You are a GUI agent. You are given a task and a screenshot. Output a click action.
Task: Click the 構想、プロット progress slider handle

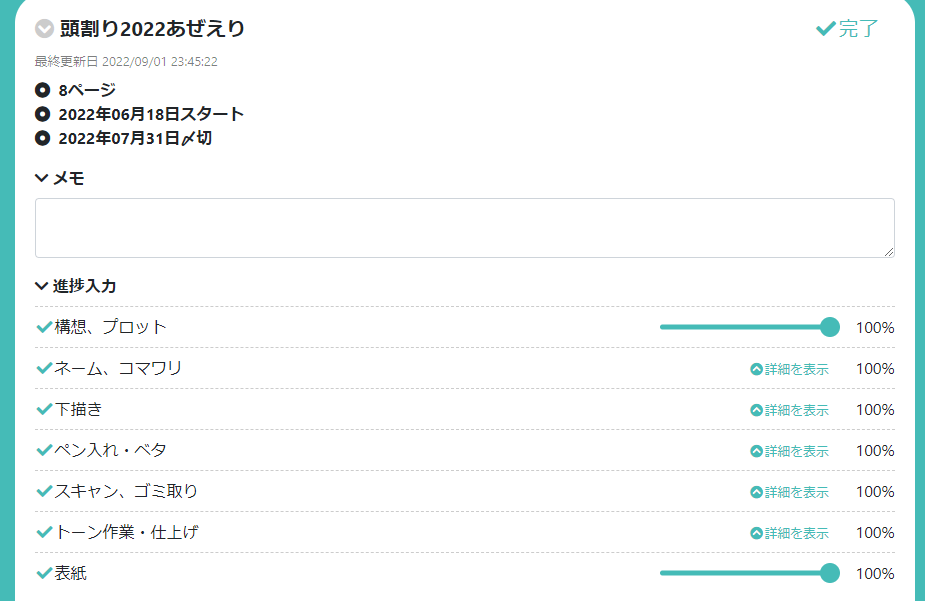[829, 327]
